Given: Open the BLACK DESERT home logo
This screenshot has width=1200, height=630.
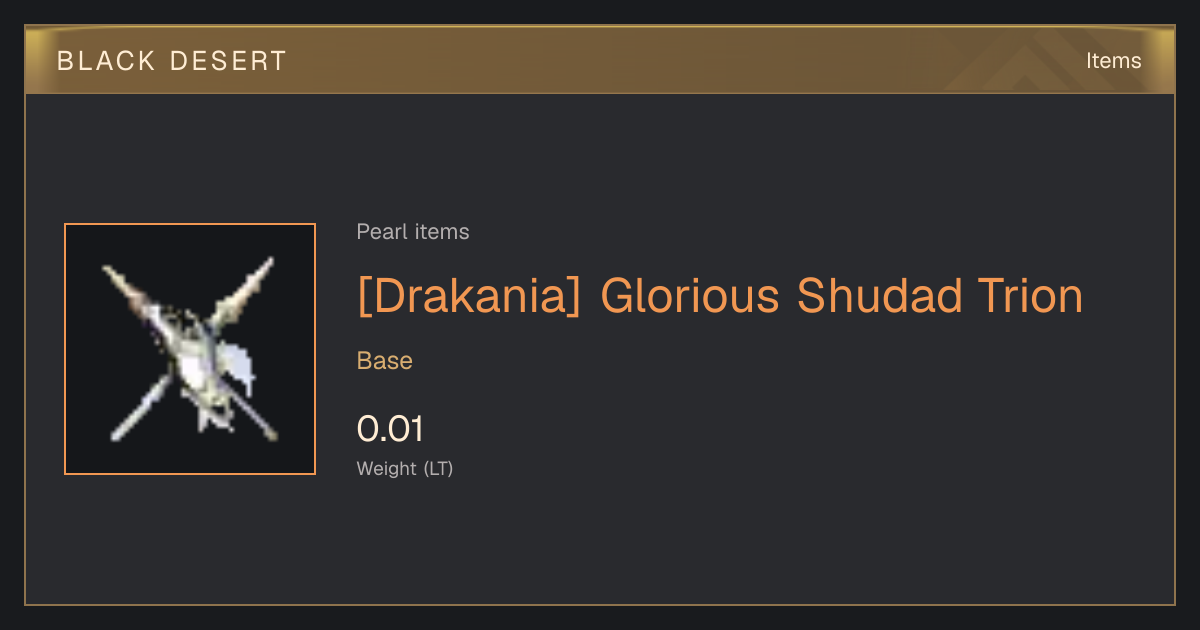Looking at the screenshot, I should click(172, 61).
